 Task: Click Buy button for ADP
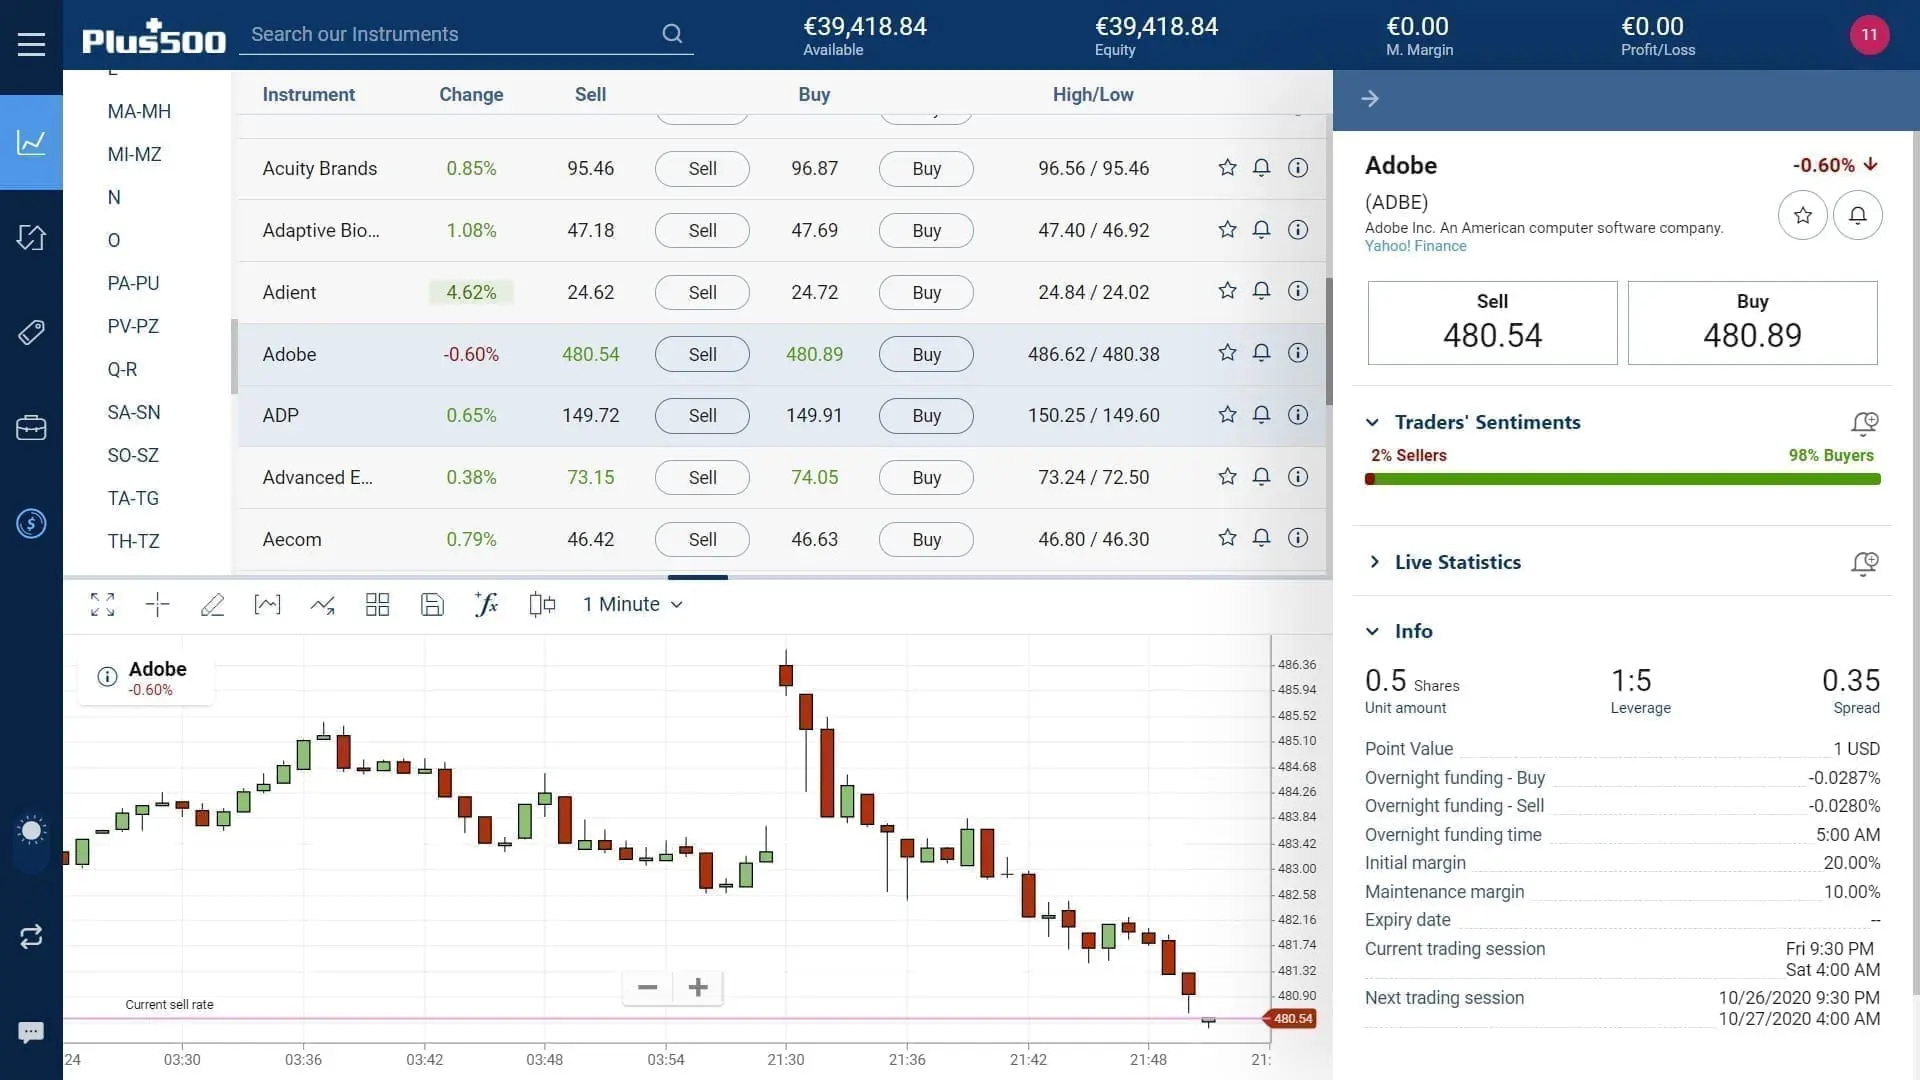coord(926,415)
